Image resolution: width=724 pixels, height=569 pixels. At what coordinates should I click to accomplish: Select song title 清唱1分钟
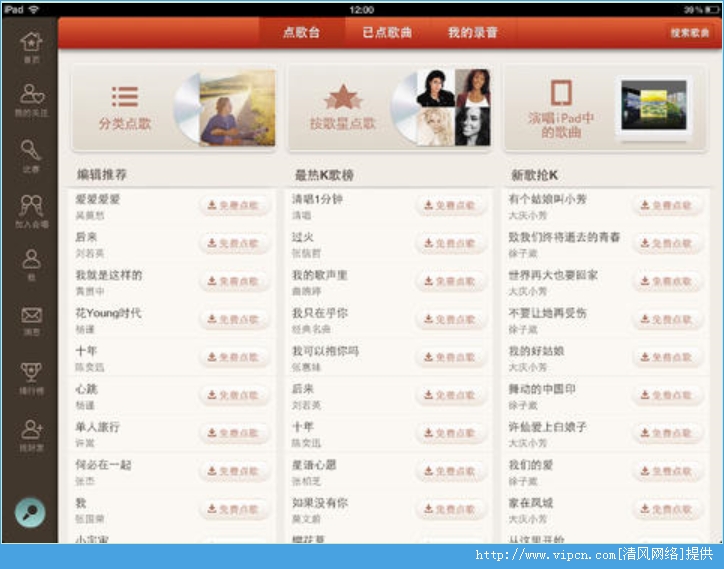tap(317, 199)
